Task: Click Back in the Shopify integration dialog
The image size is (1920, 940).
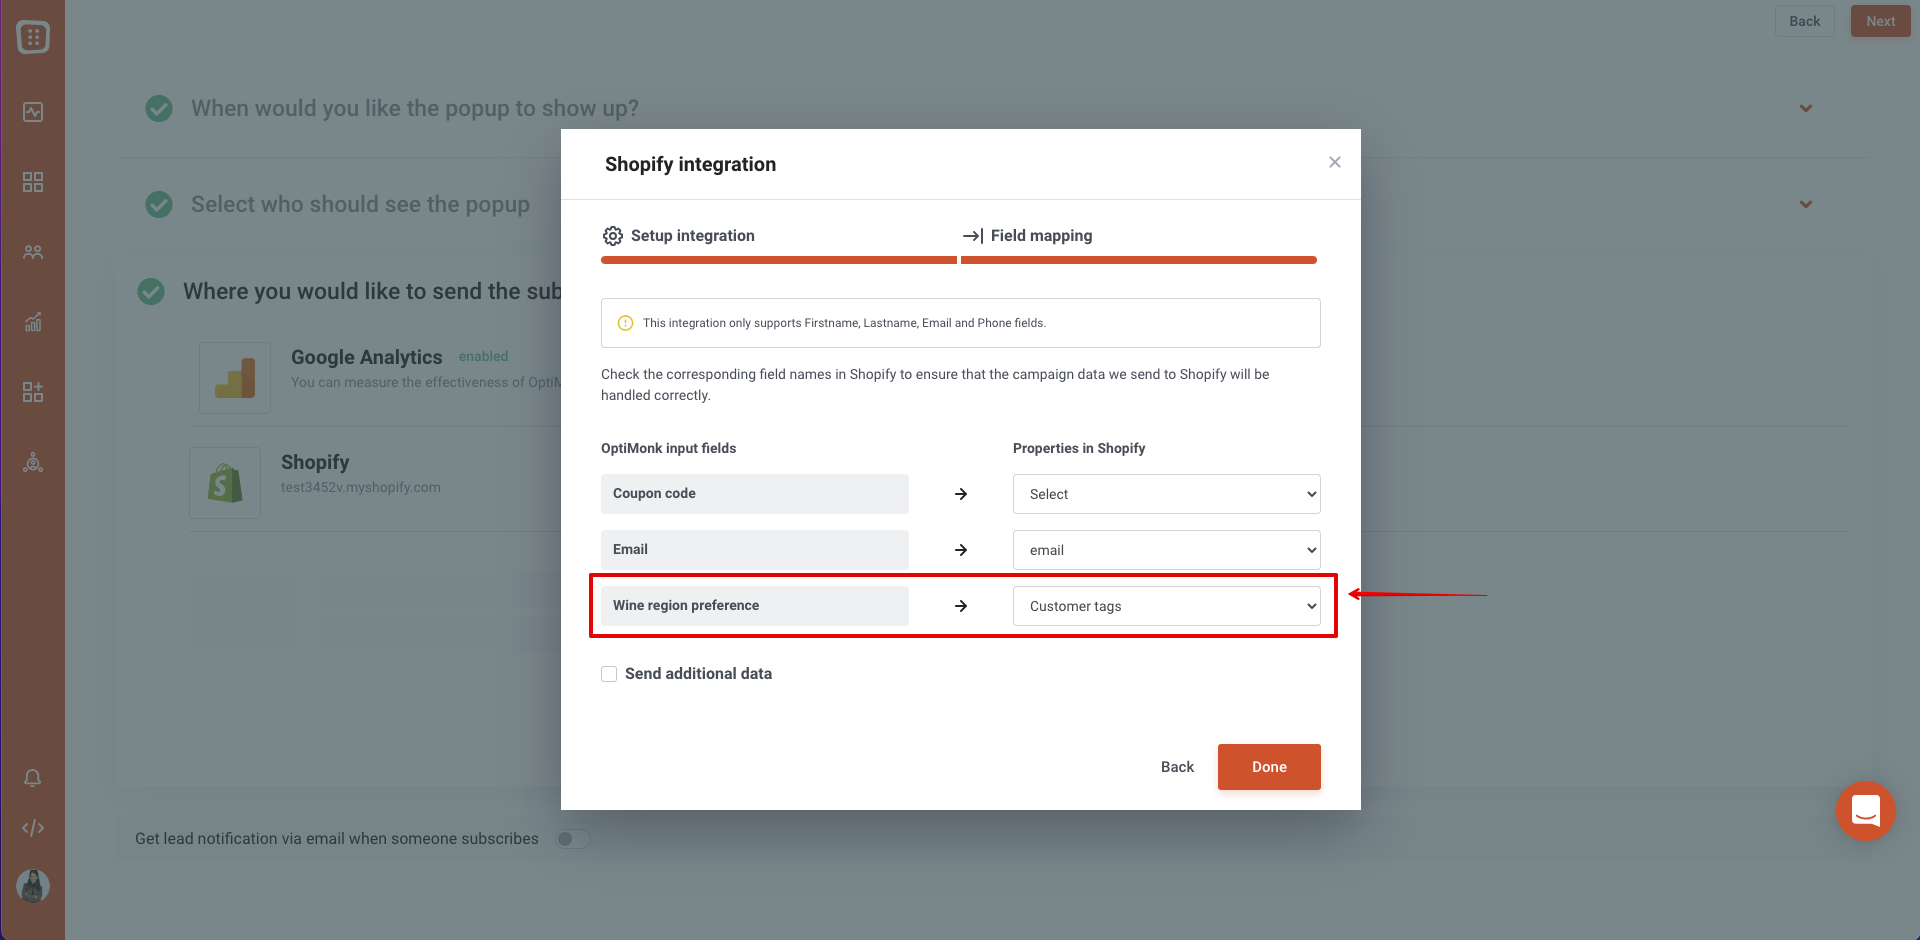Action: [x=1177, y=767]
